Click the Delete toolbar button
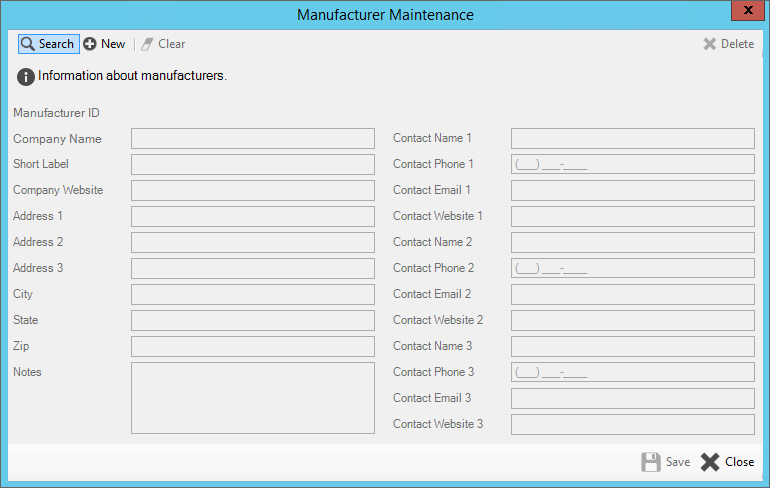Viewport: 770px width, 488px height. click(x=729, y=44)
